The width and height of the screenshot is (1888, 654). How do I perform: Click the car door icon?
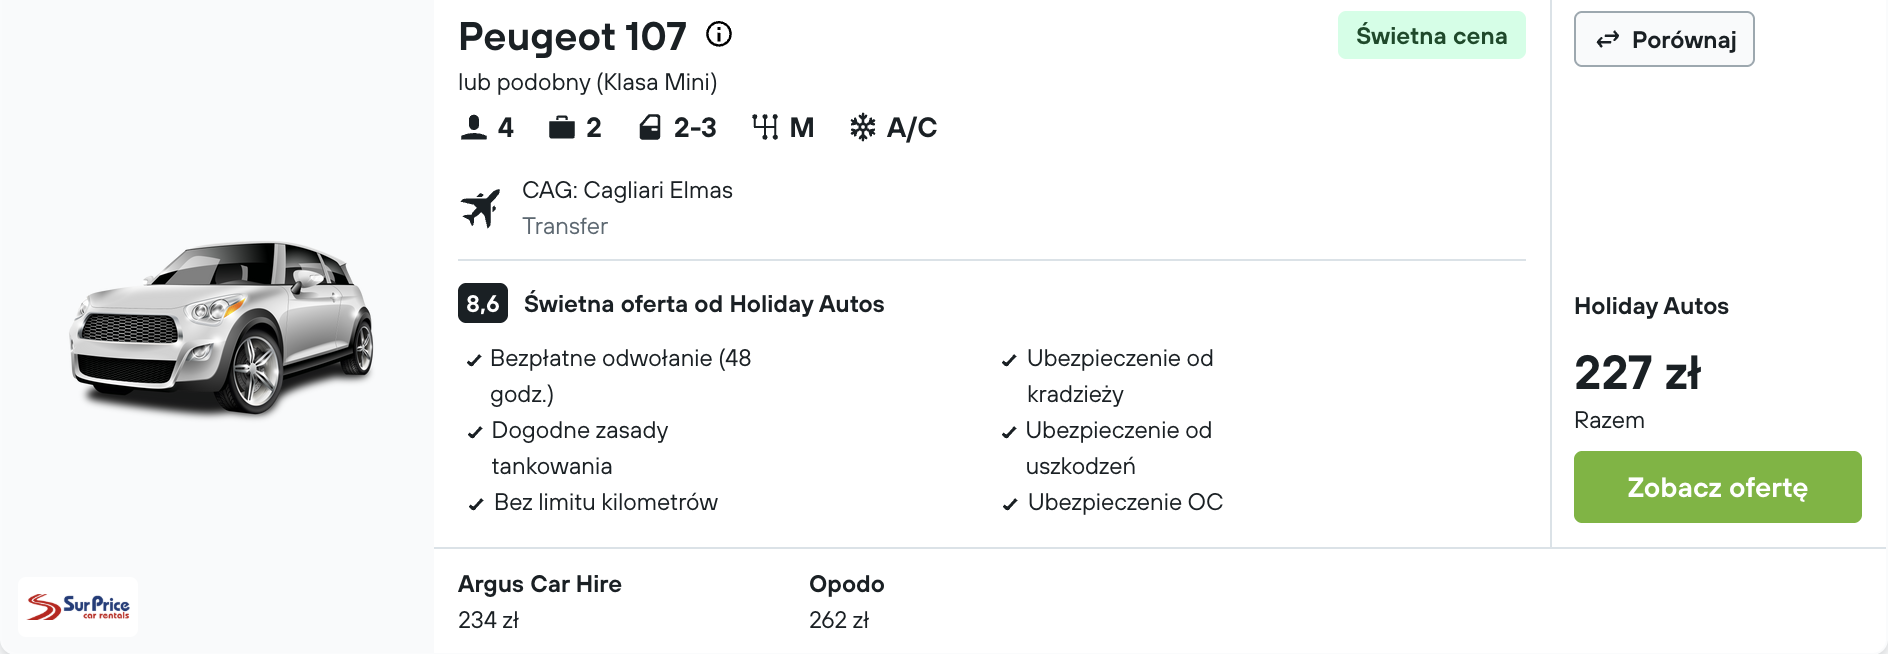coord(650,128)
